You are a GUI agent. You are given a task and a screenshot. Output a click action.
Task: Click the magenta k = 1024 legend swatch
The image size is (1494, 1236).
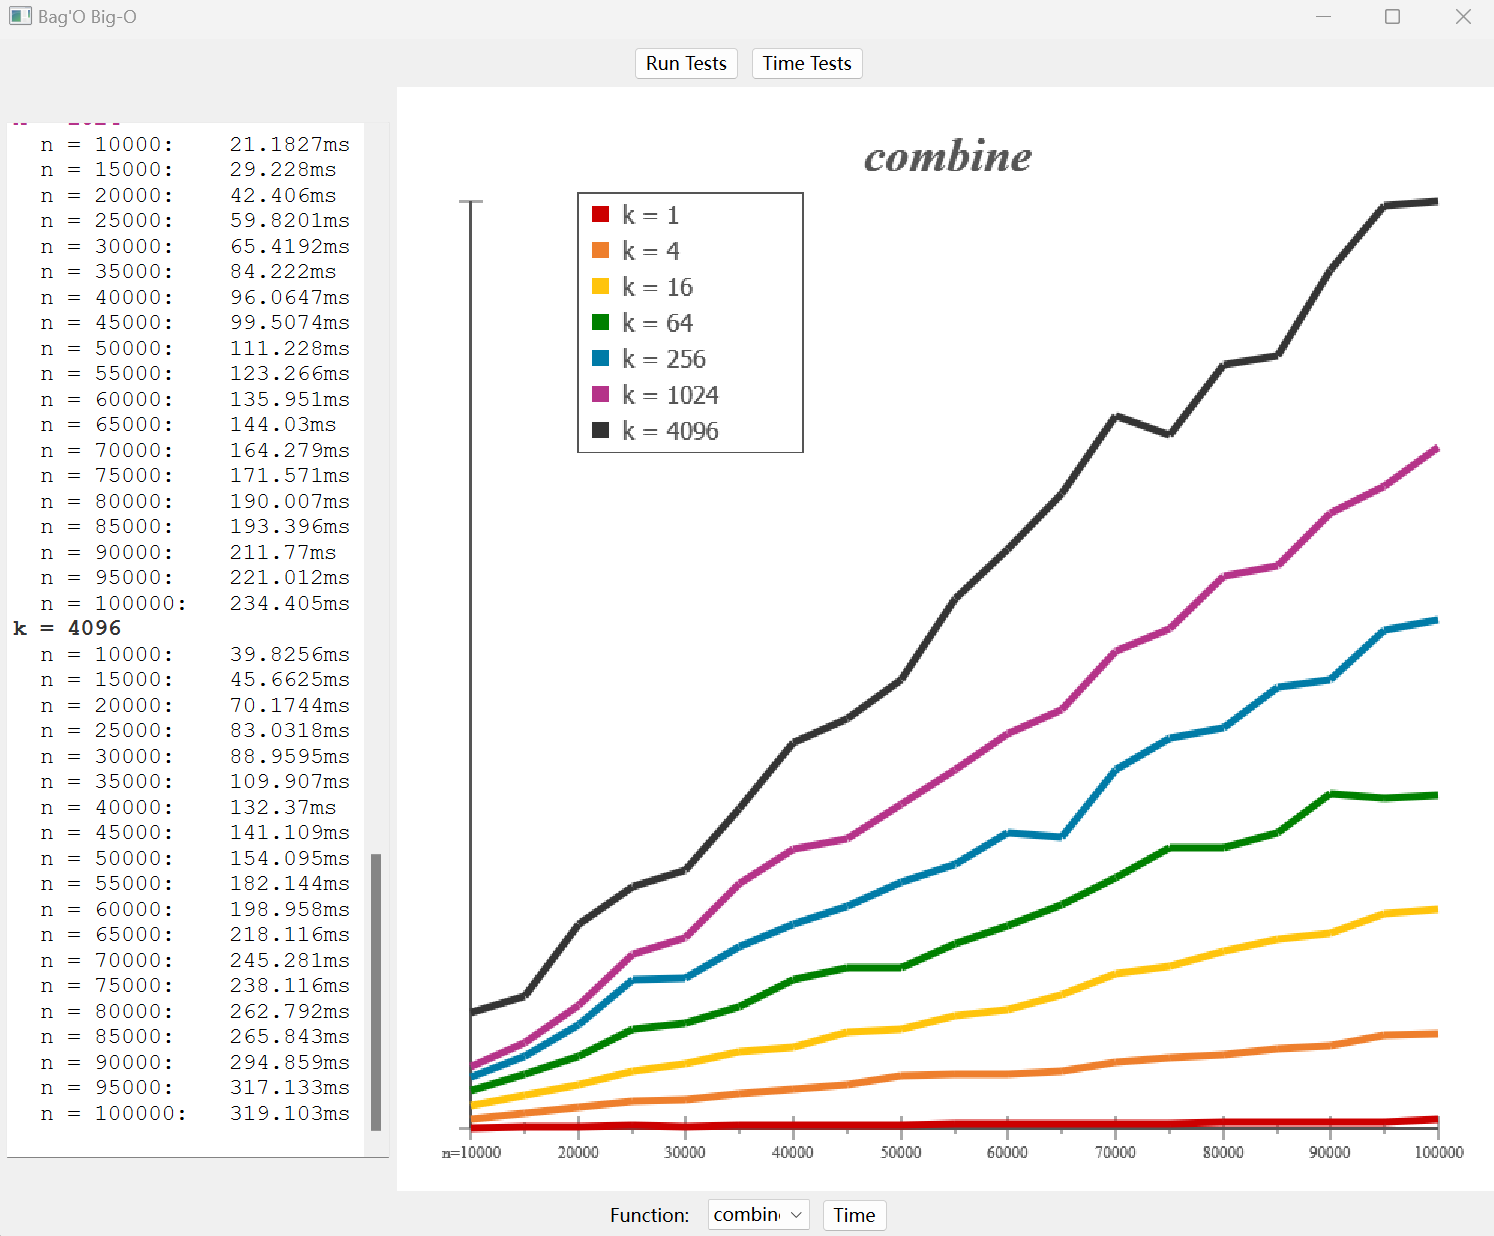(x=601, y=394)
